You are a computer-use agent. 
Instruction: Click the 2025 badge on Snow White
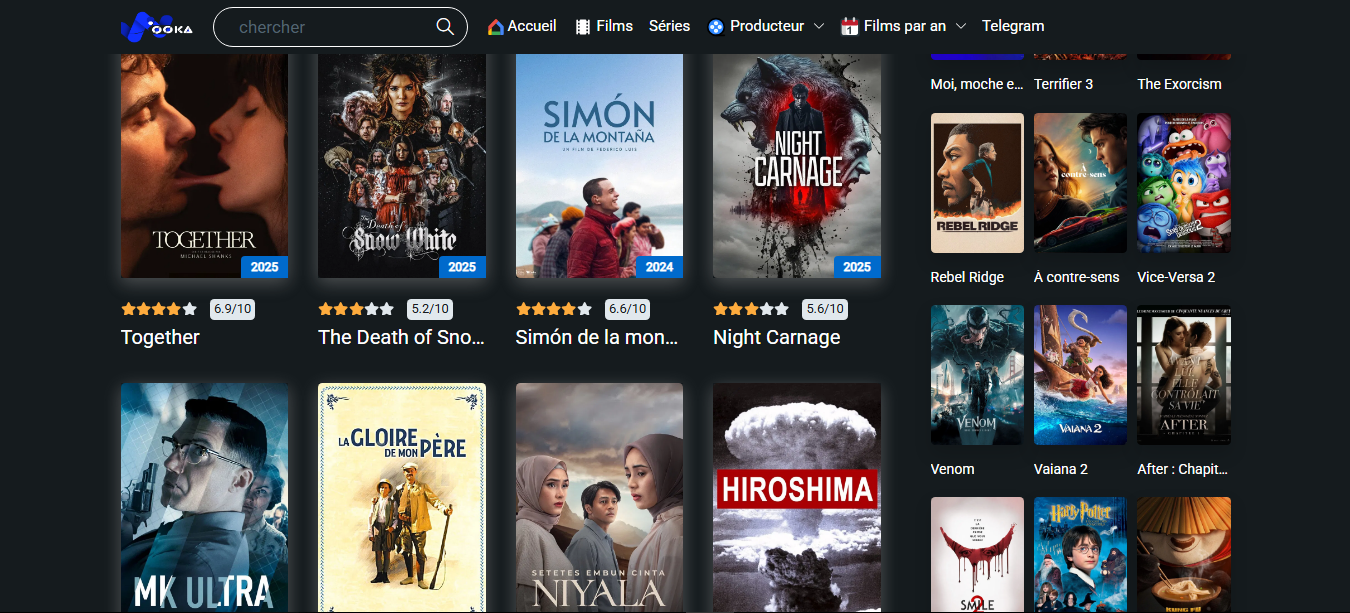point(462,267)
